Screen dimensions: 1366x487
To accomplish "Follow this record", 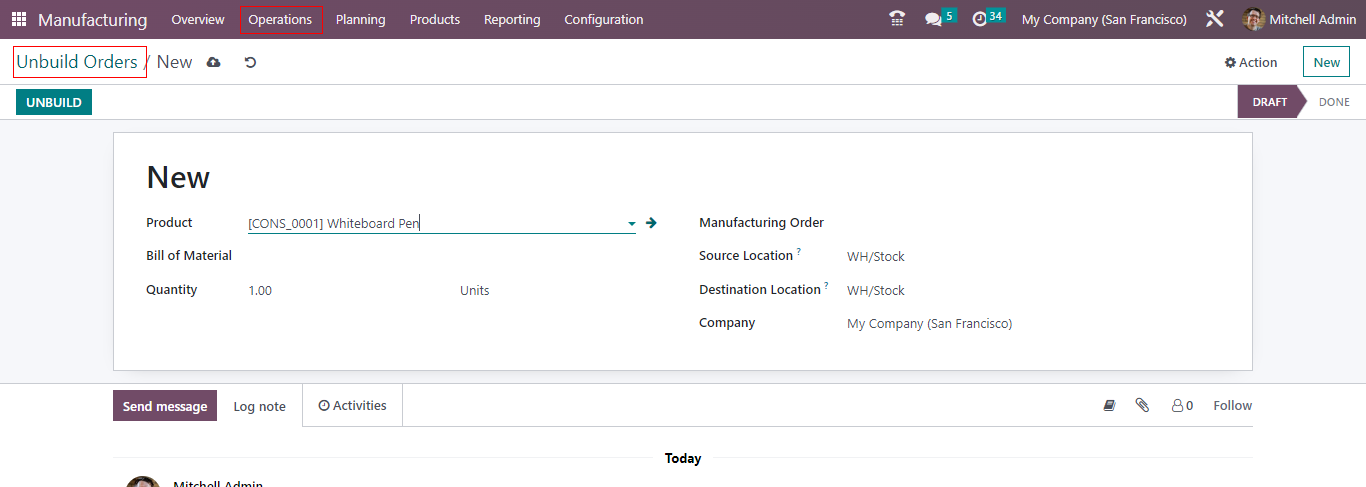I will (x=1232, y=405).
